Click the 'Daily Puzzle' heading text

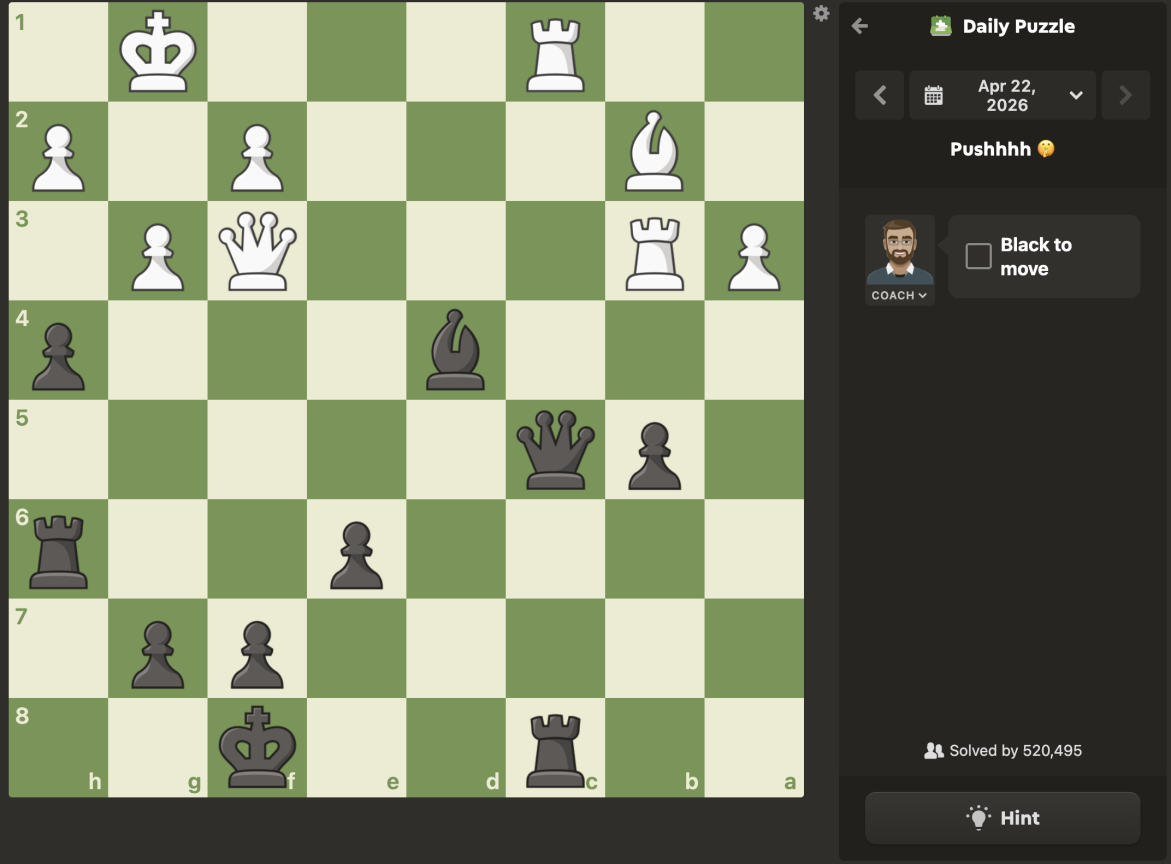click(x=1019, y=26)
